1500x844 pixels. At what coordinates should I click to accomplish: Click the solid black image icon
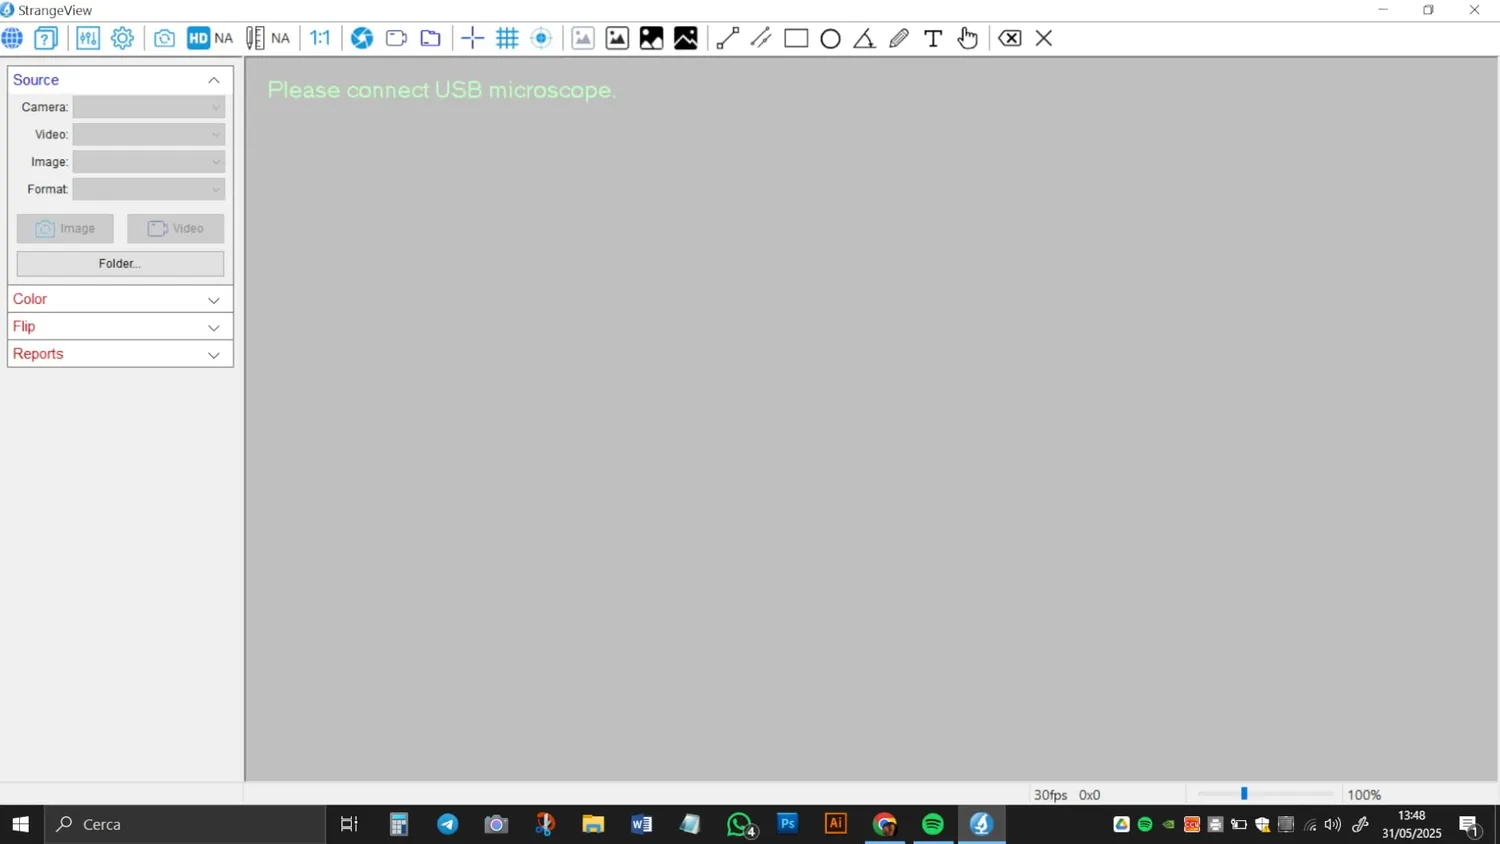point(686,39)
